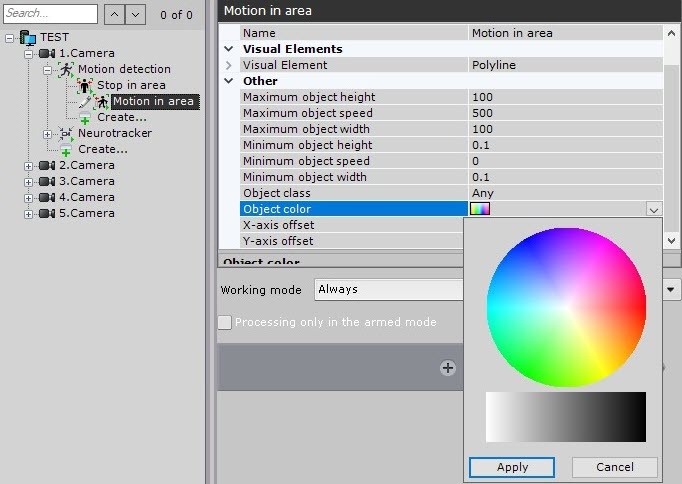Click the round plus icon in gray panel
This screenshot has height=484, width=682.
pos(448,368)
